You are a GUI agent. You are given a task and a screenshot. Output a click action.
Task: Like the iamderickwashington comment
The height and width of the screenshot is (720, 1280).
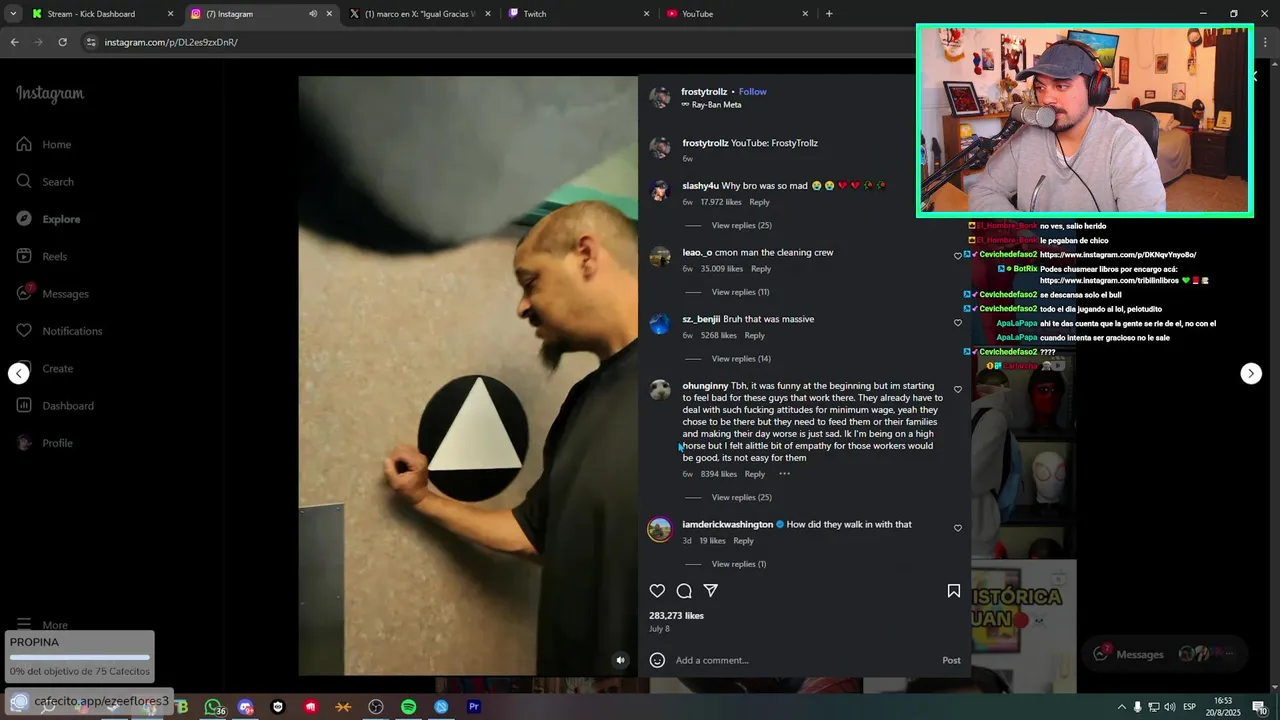[958, 528]
